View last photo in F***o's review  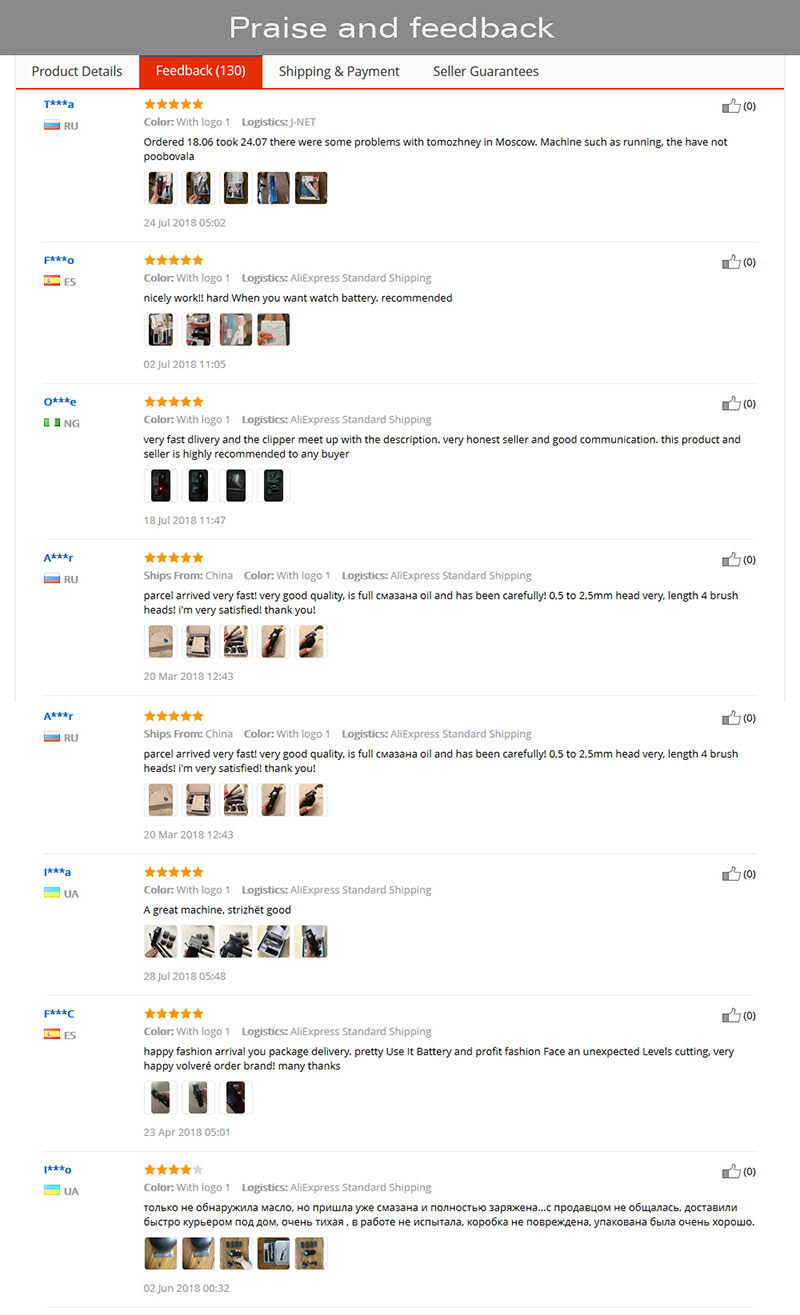(273, 329)
